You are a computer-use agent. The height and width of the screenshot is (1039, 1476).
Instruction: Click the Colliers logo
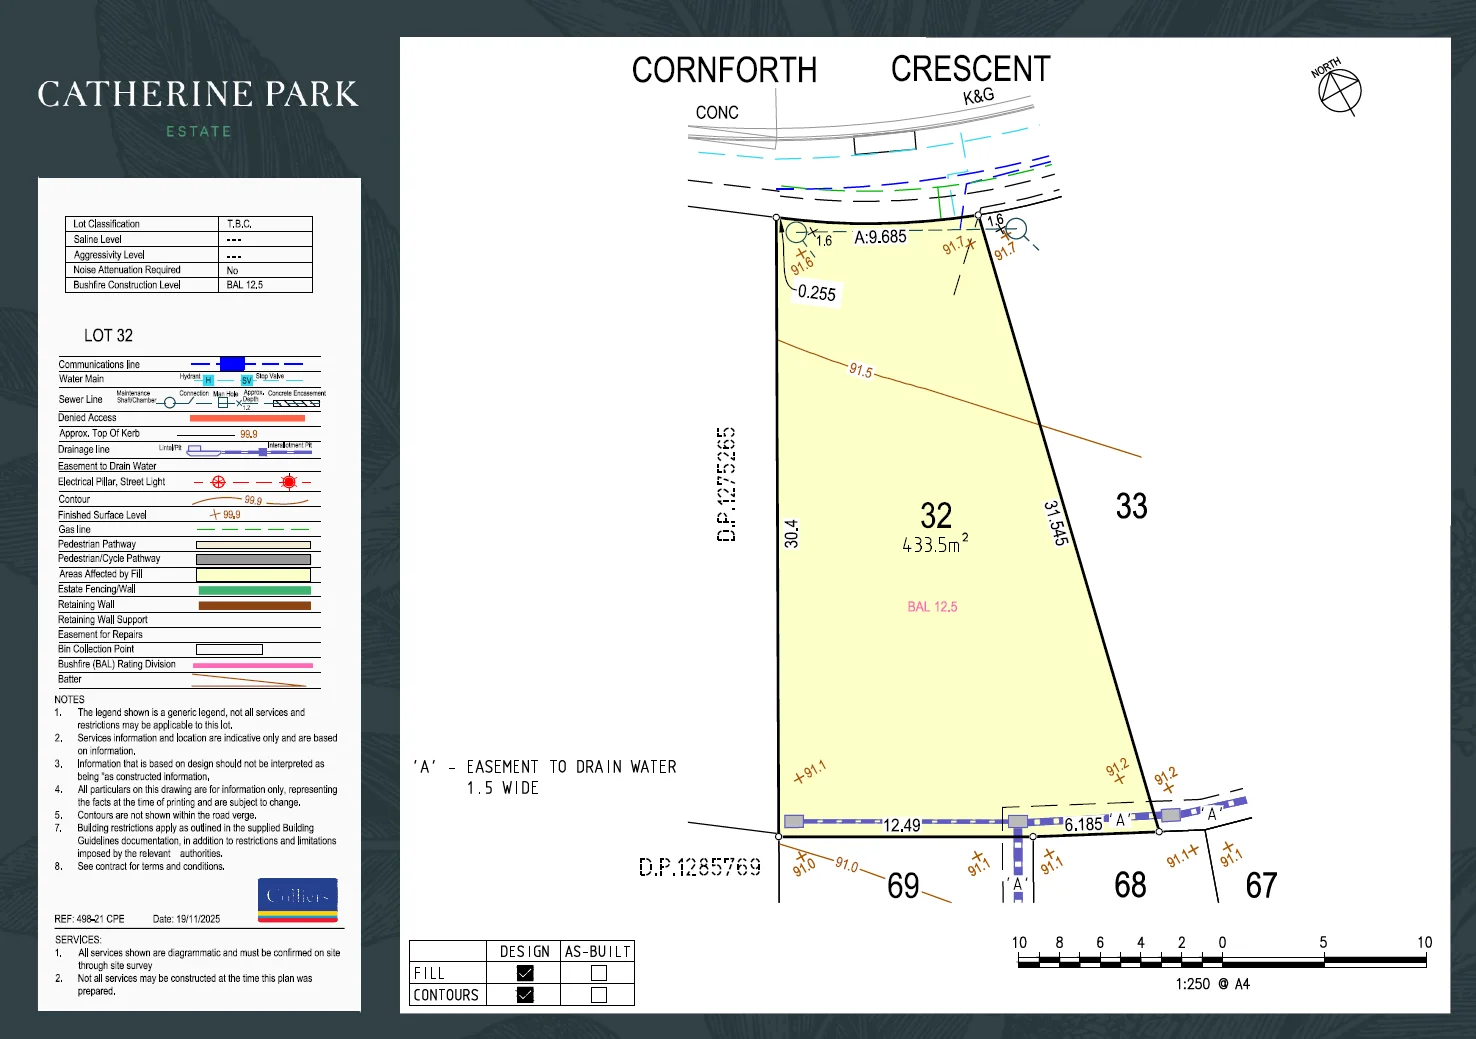point(298,899)
